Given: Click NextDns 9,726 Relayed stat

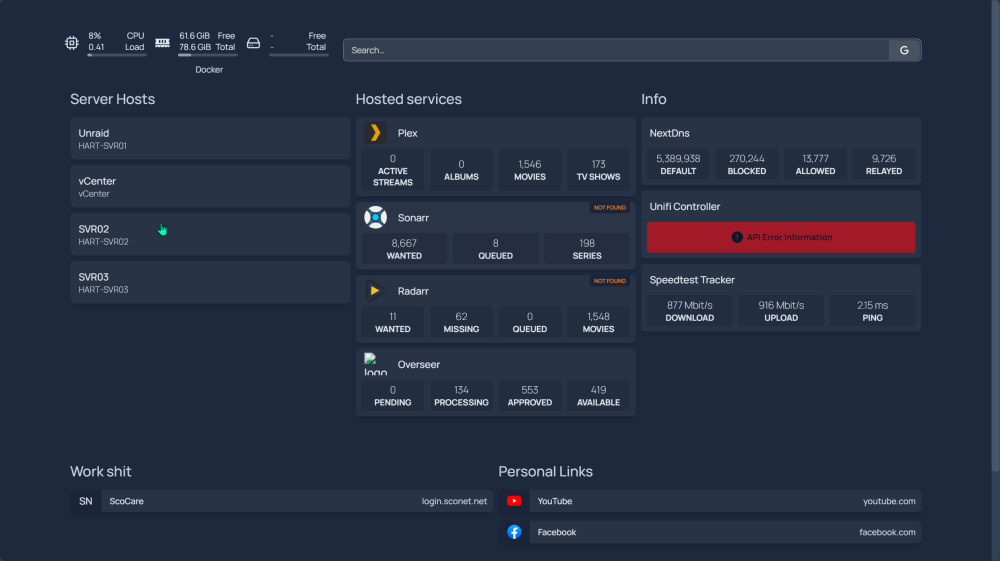Looking at the screenshot, I should point(884,164).
